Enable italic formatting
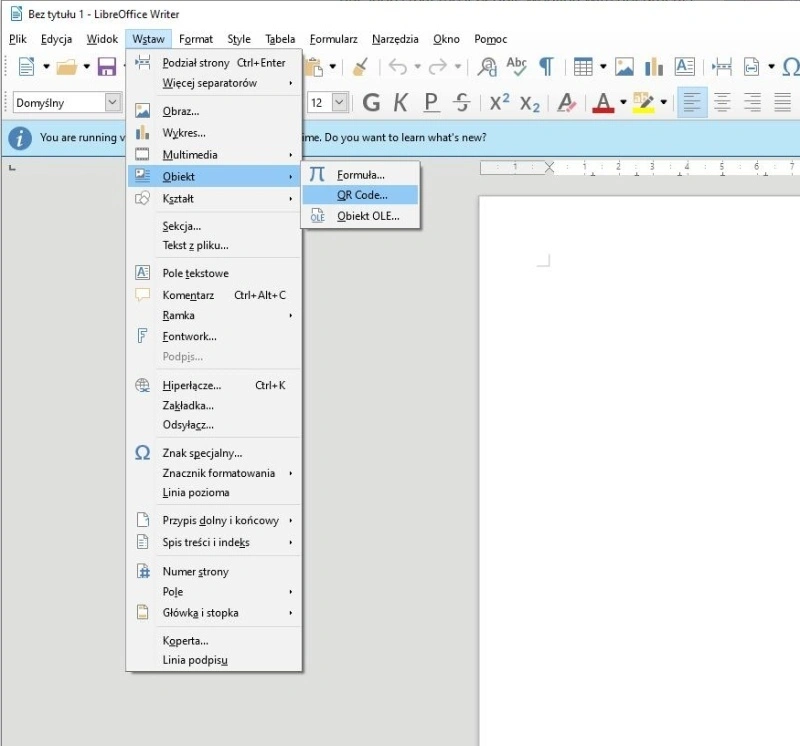Viewport: 800px width, 746px height. [400, 102]
